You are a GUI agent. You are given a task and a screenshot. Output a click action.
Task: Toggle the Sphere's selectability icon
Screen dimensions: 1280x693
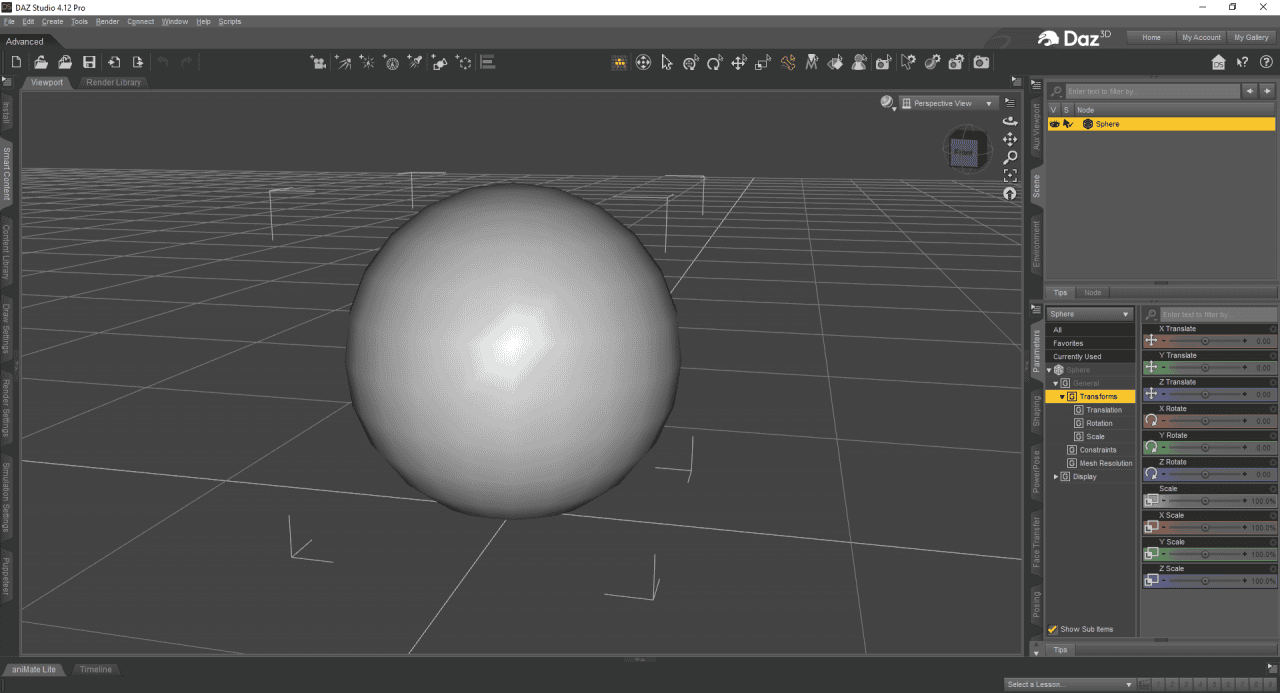(x=1068, y=124)
